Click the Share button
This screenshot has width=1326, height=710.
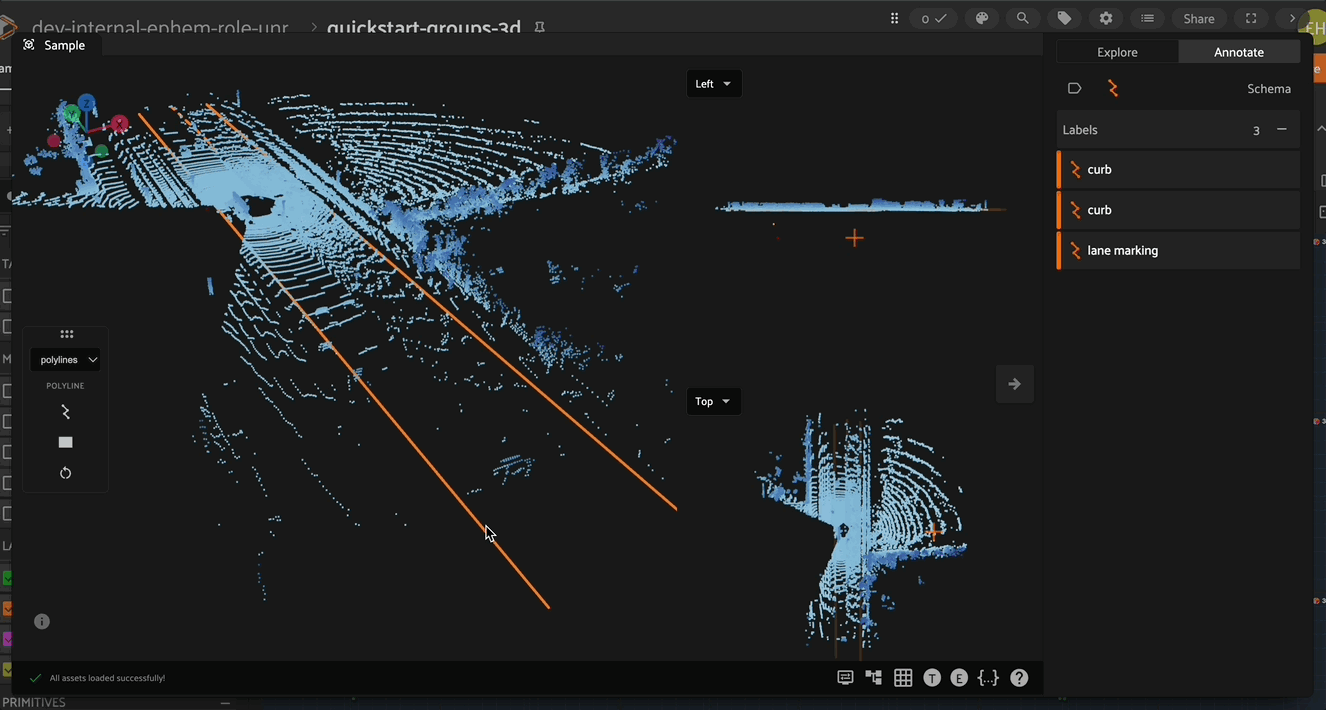(1199, 17)
